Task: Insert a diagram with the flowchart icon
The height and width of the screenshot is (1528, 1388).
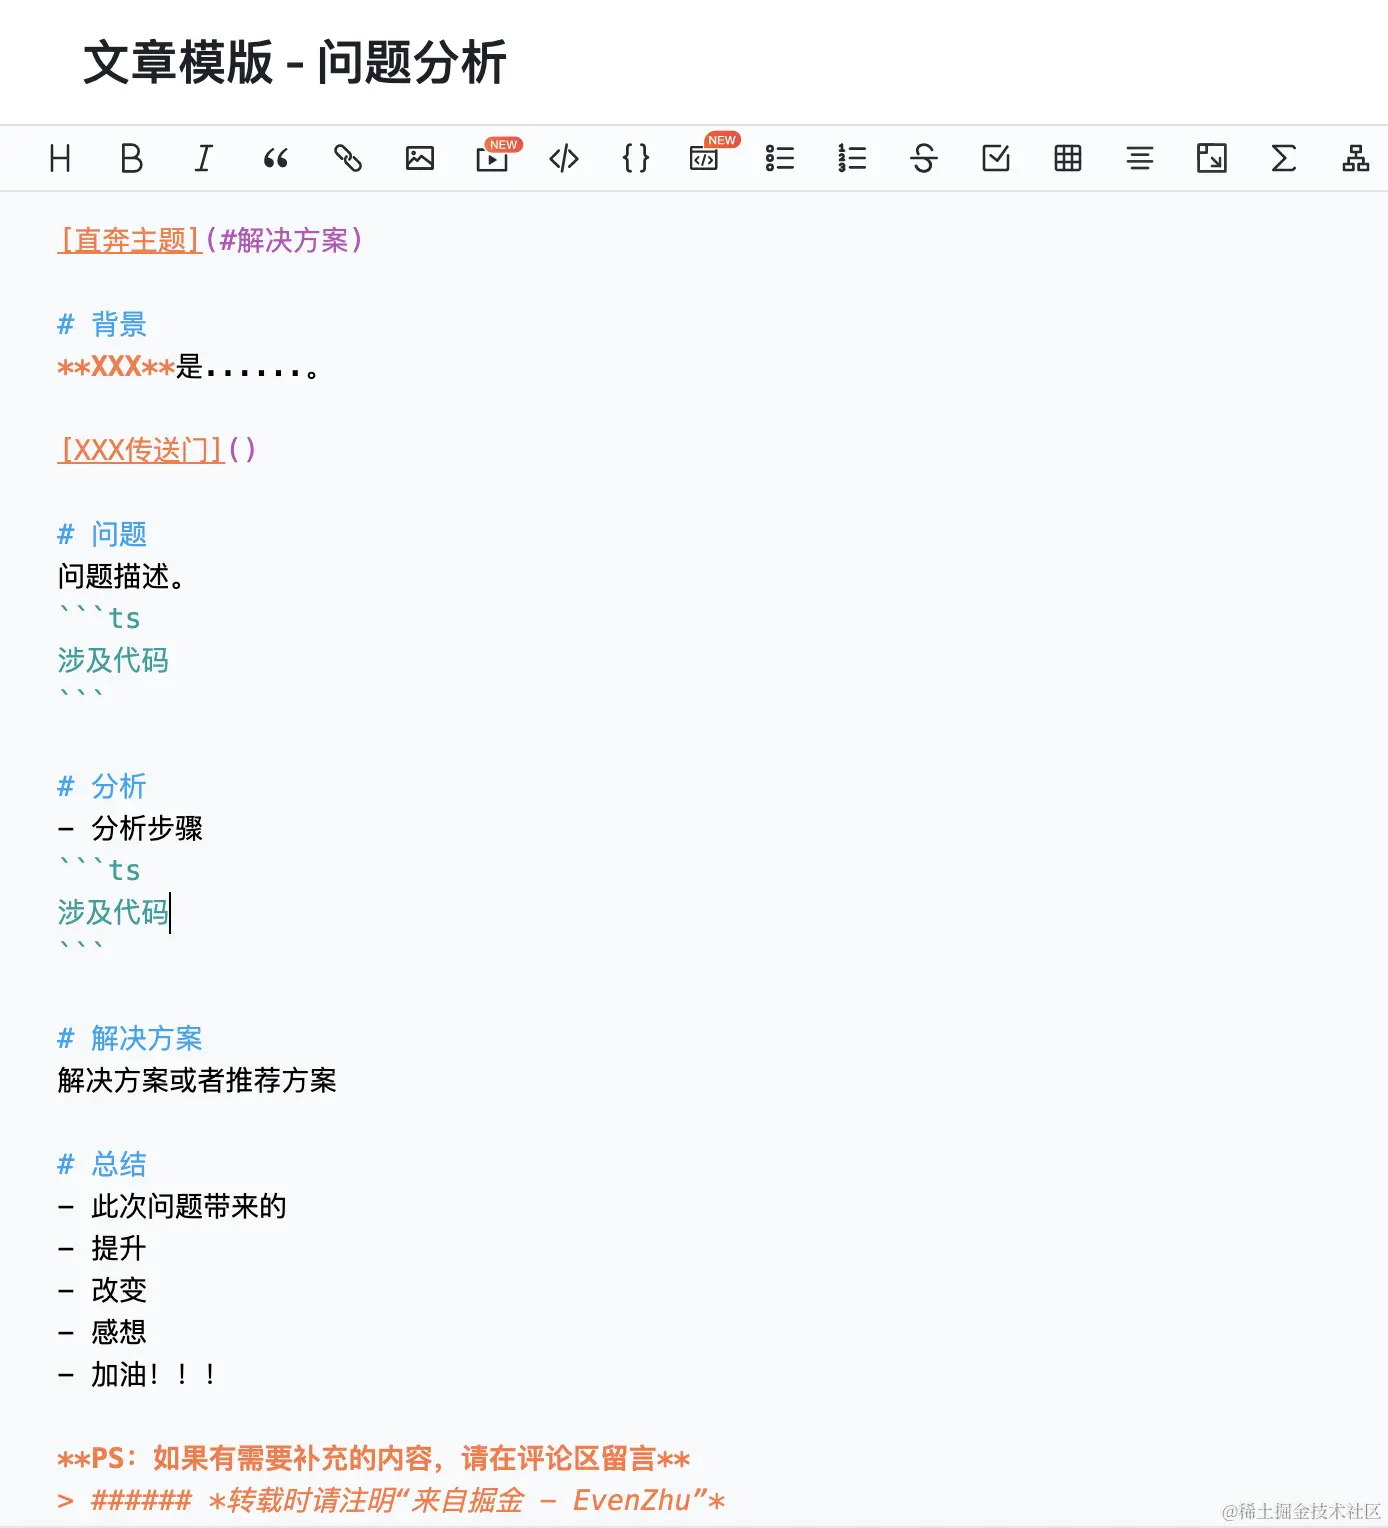Action: pos(1356,158)
